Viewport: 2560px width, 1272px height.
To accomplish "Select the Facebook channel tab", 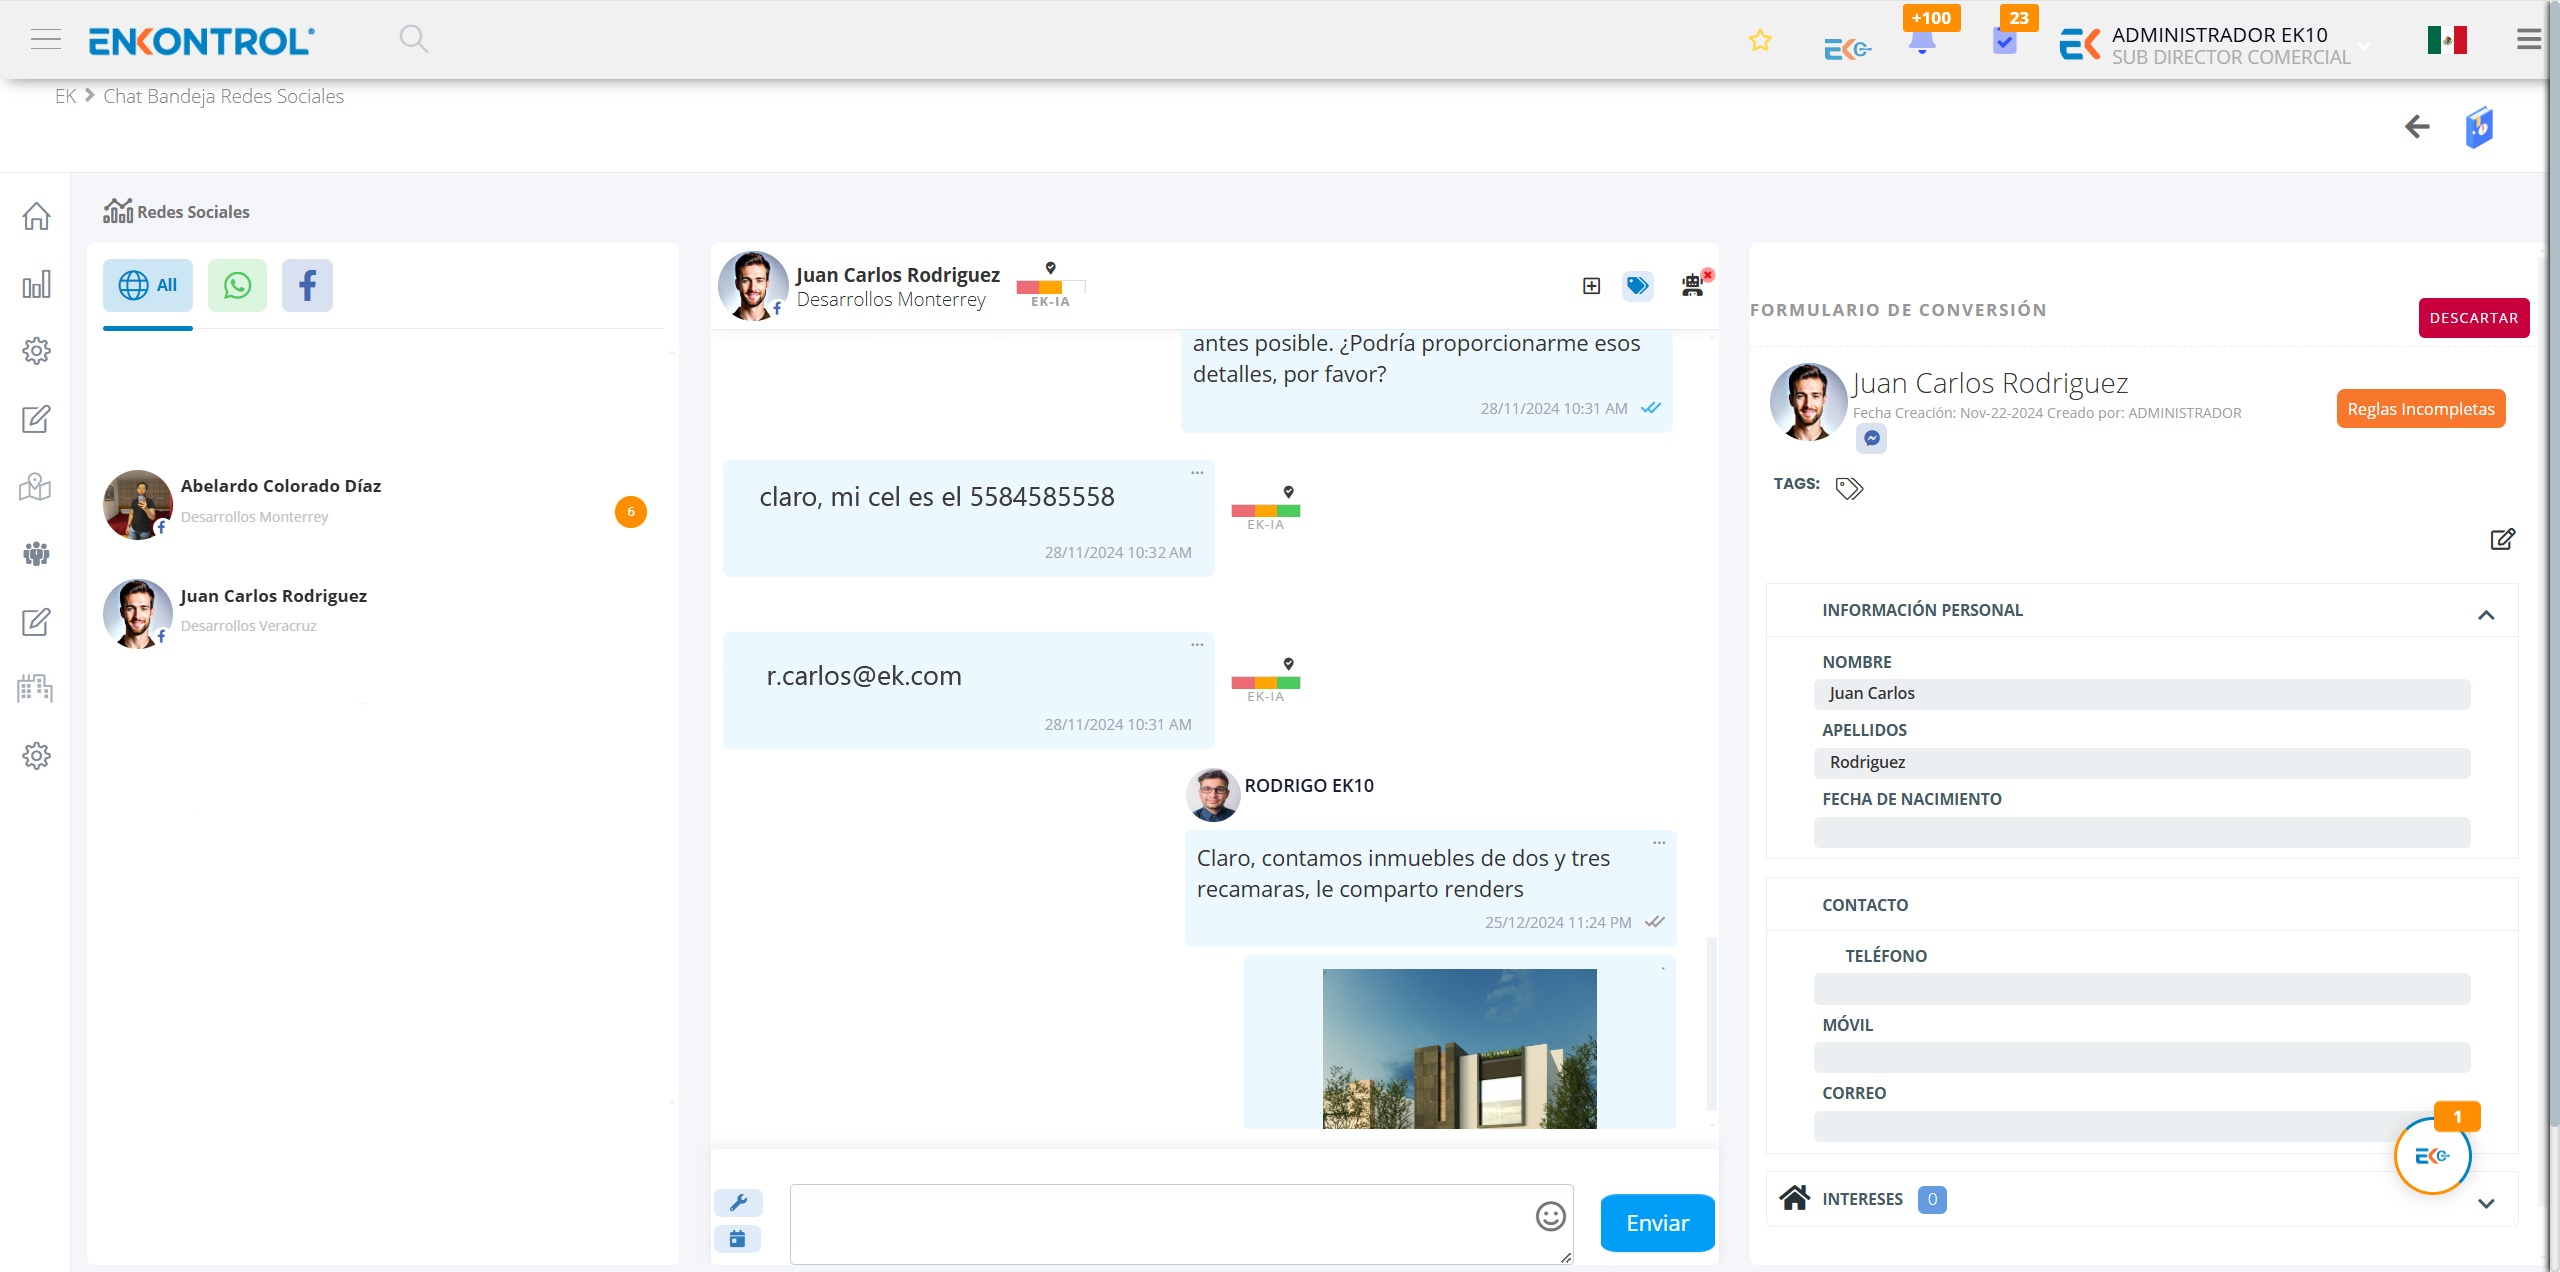I will pyautogui.click(x=307, y=286).
